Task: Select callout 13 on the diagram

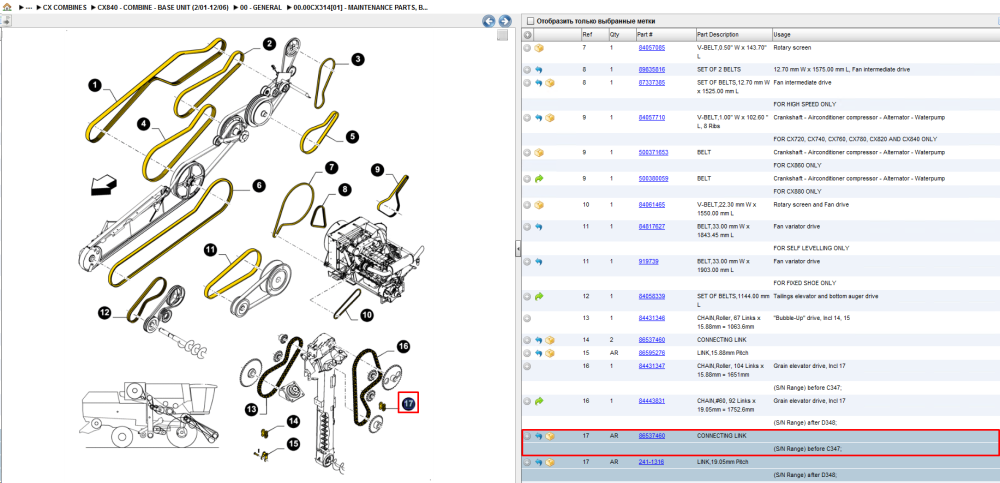Action: point(252,408)
